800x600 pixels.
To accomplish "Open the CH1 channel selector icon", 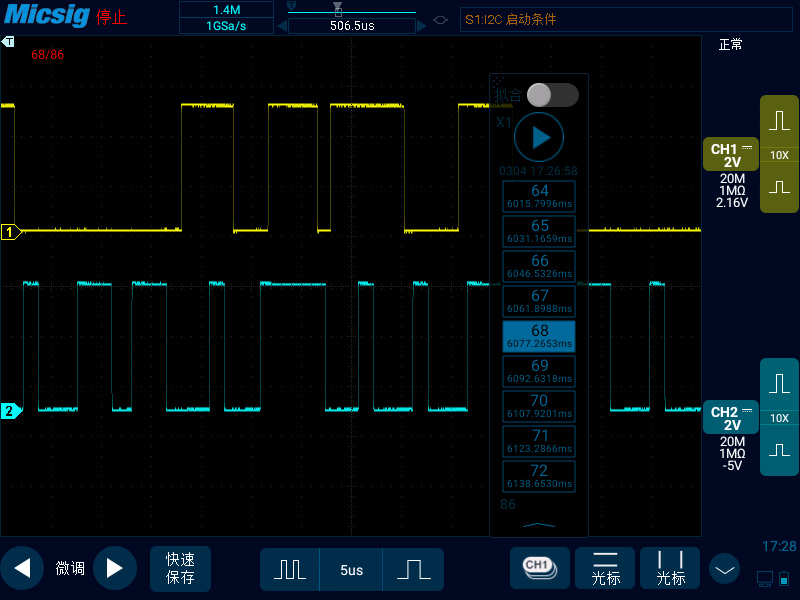I will click(539, 567).
